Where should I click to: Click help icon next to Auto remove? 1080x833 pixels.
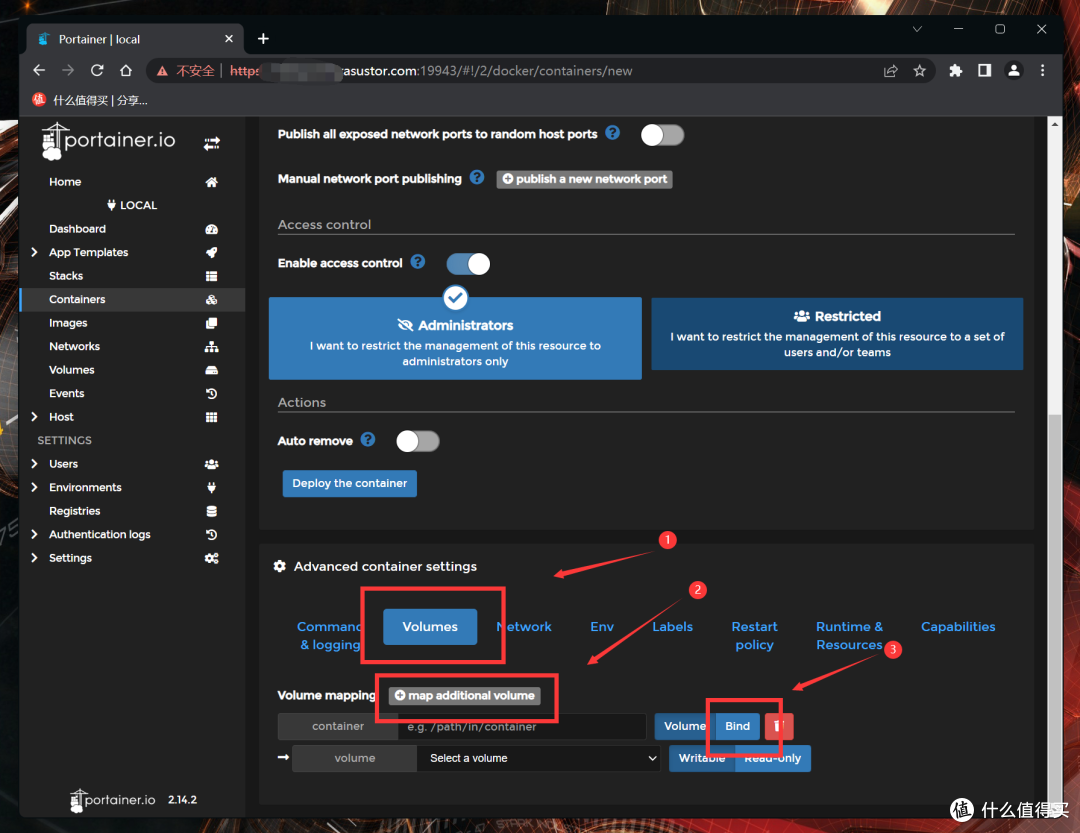(368, 440)
